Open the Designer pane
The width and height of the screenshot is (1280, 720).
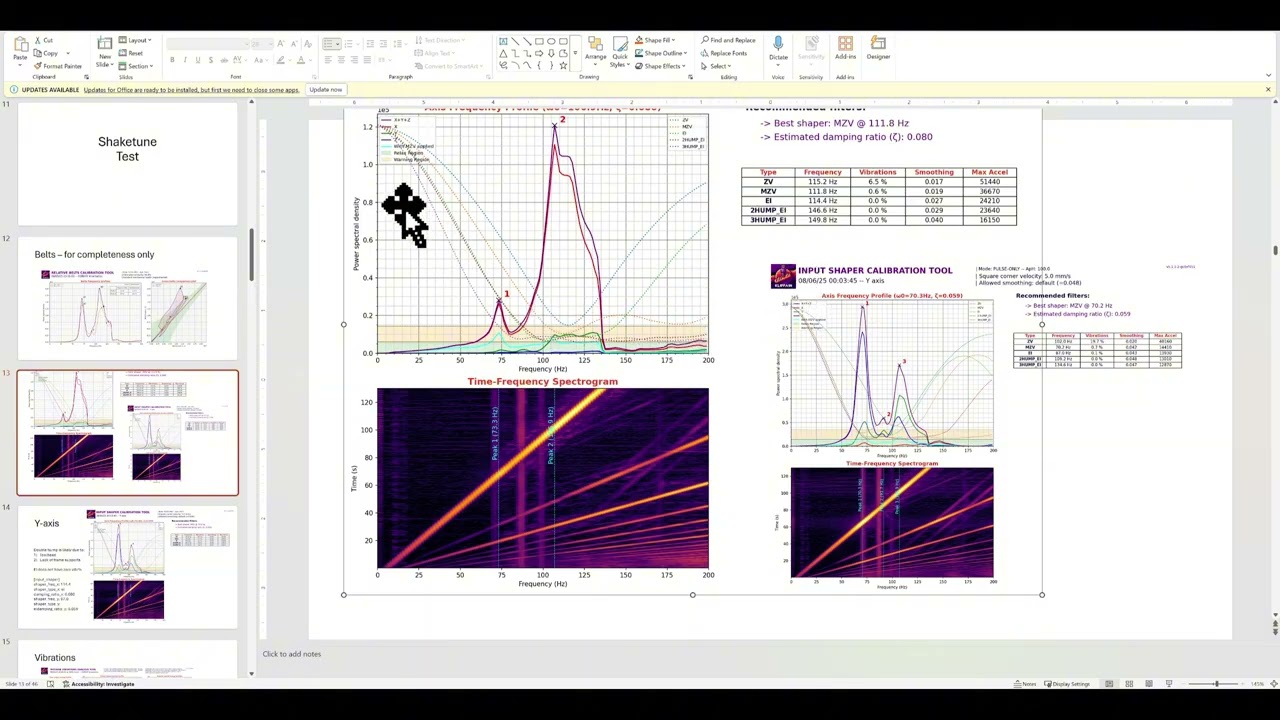pos(878,47)
